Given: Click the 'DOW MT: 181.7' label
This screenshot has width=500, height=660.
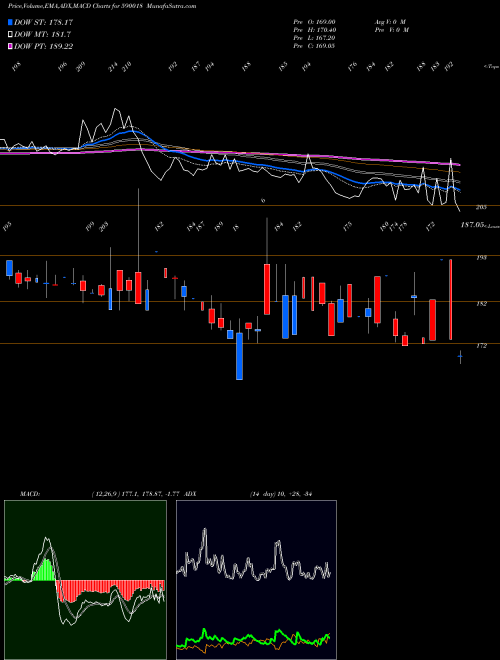Looking at the screenshot, I should tap(42, 34).
